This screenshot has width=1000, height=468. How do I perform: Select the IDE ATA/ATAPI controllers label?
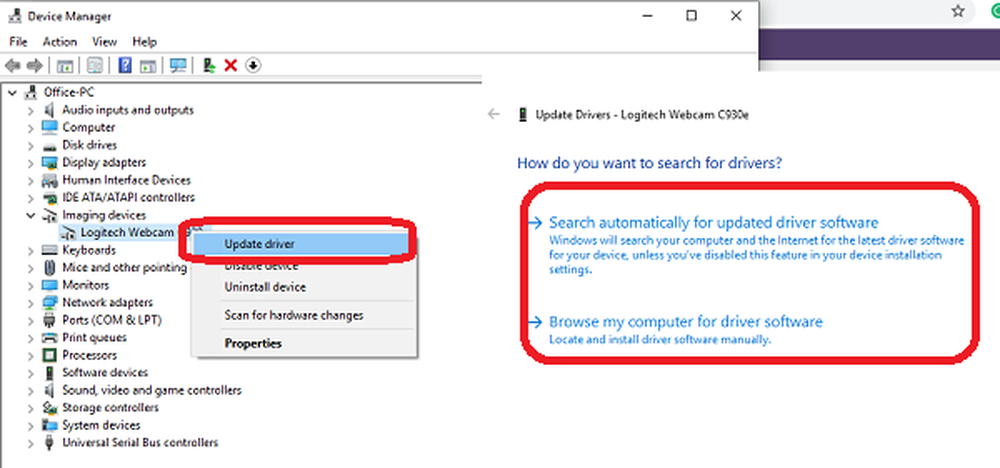point(128,198)
